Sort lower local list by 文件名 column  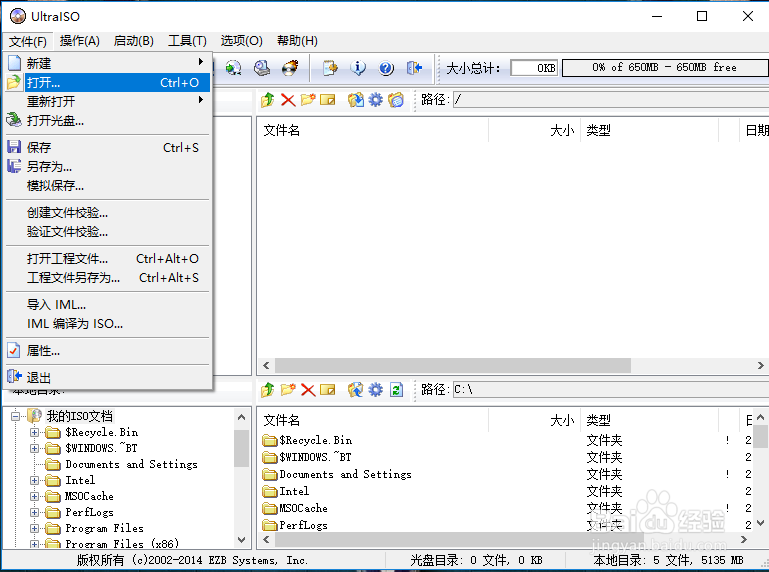[x=373, y=420]
